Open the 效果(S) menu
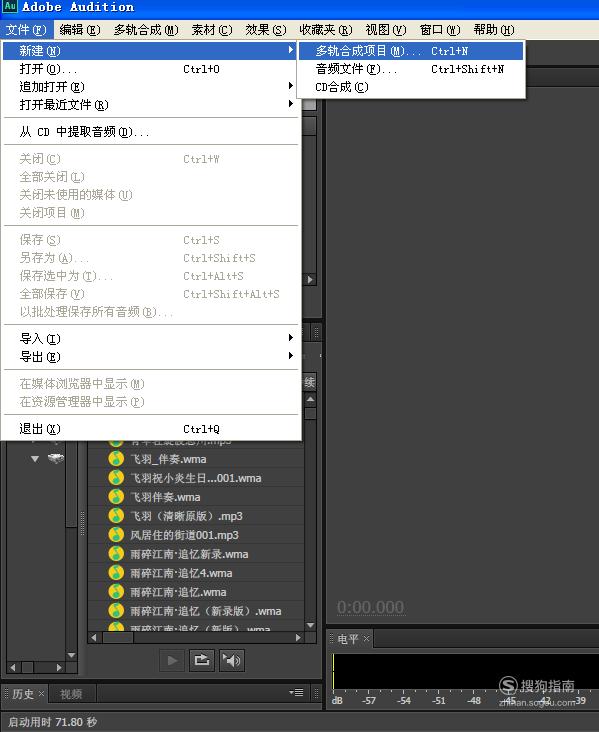Screen dimensions: 599x732 click(x=266, y=30)
